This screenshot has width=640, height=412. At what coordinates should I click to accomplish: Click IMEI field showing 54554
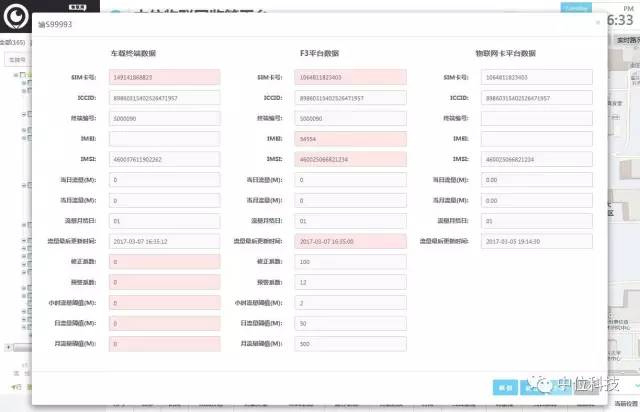coord(351,139)
